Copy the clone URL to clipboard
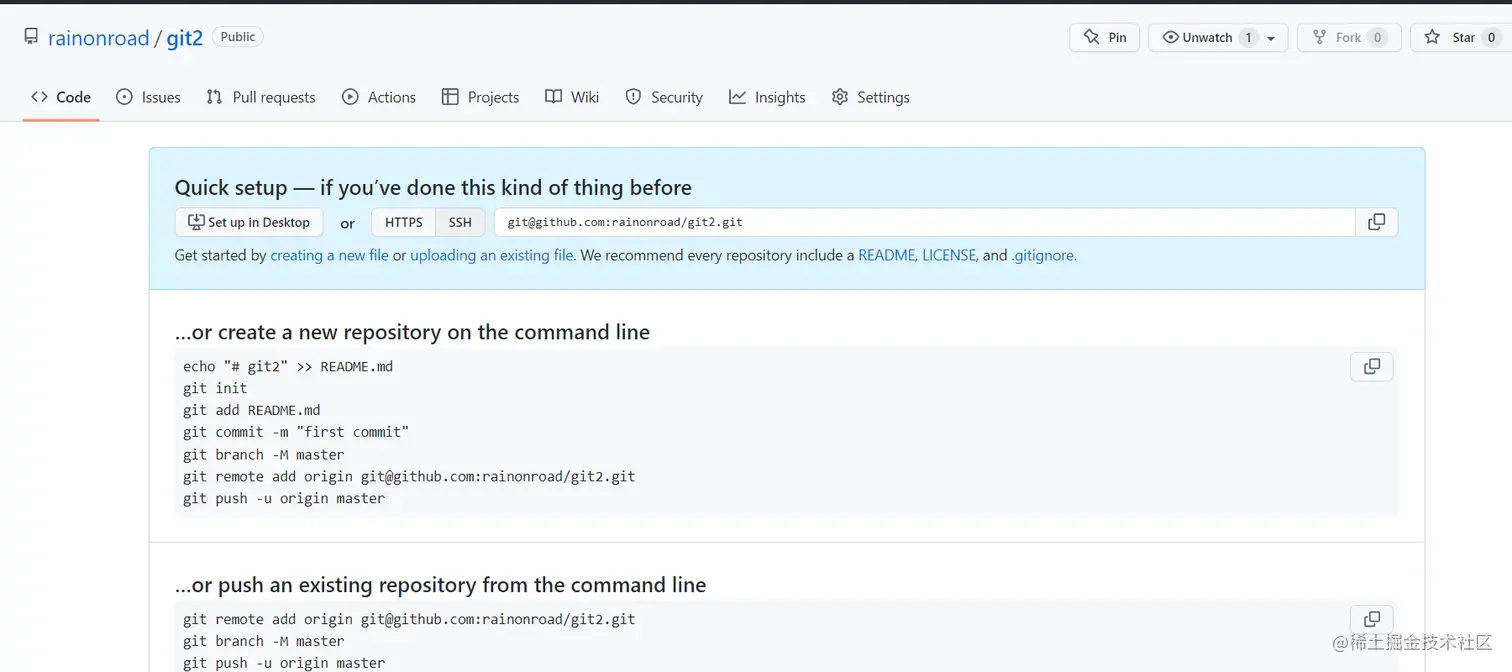The height and width of the screenshot is (672, 1512). point(1377,222)
